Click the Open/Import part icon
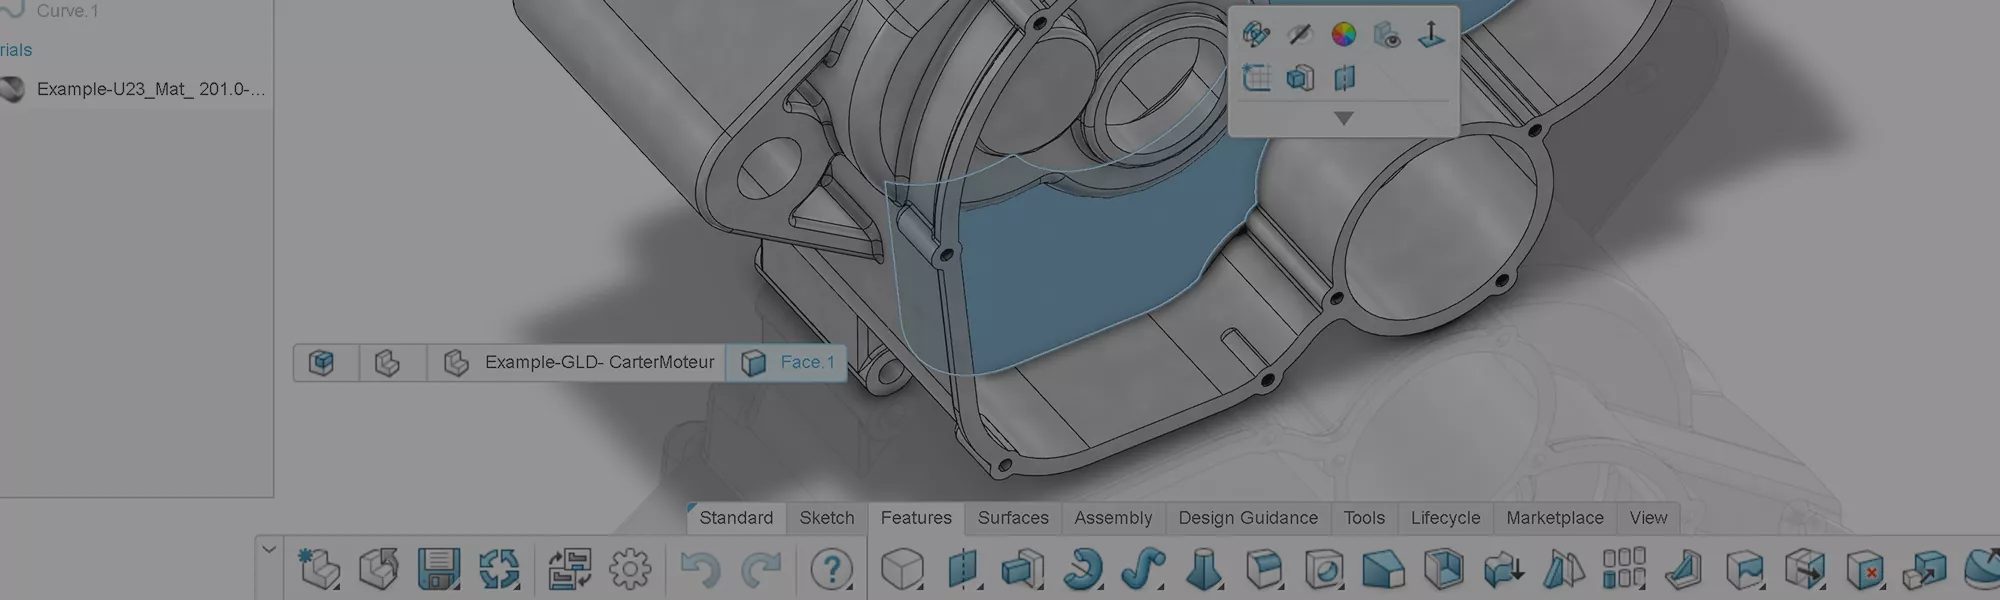Screen dimensions: 2000x600 379,568
